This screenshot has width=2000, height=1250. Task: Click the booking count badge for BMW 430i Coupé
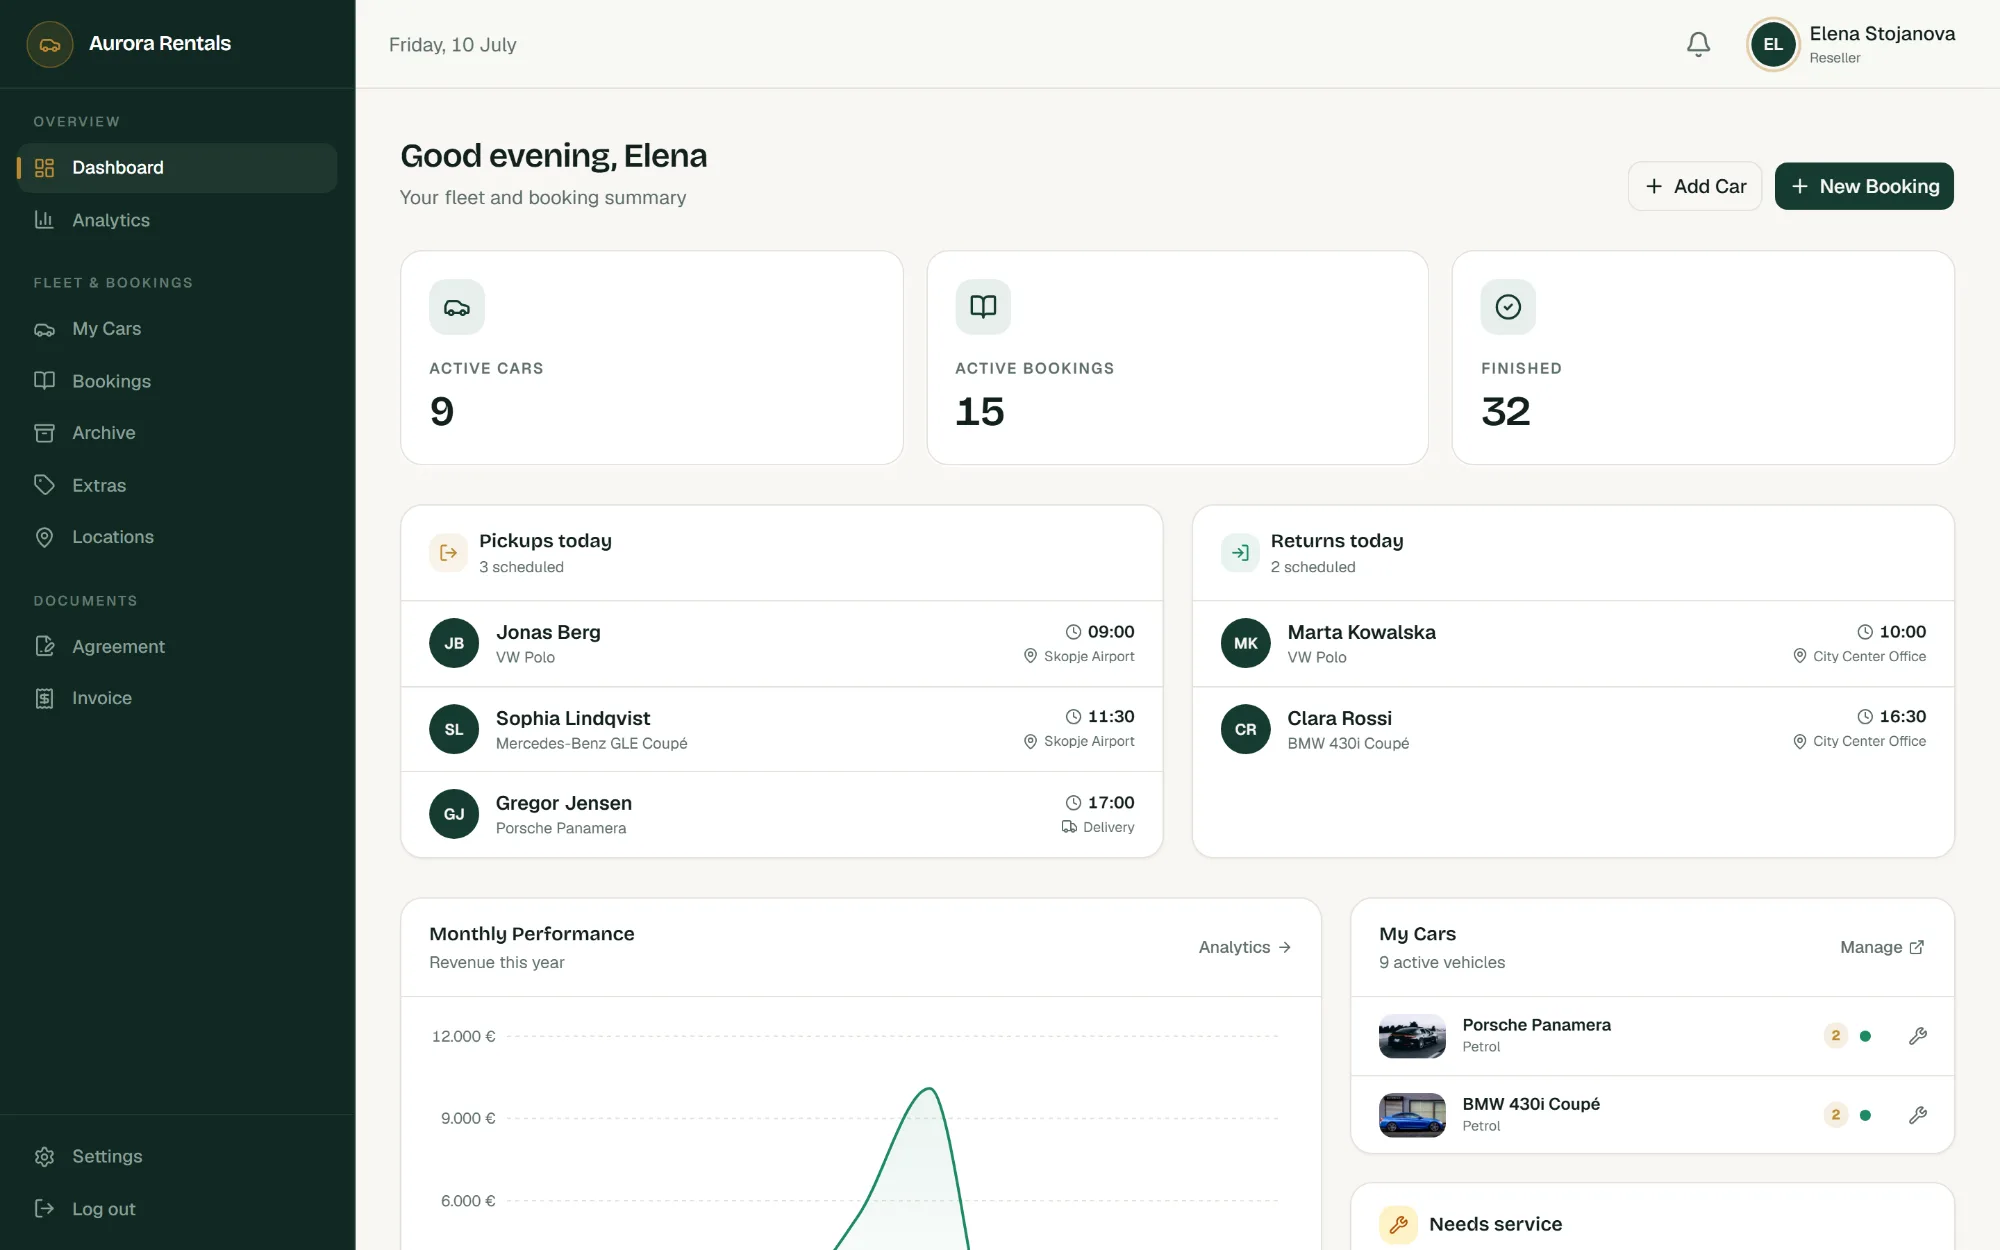[1835, 1115]
